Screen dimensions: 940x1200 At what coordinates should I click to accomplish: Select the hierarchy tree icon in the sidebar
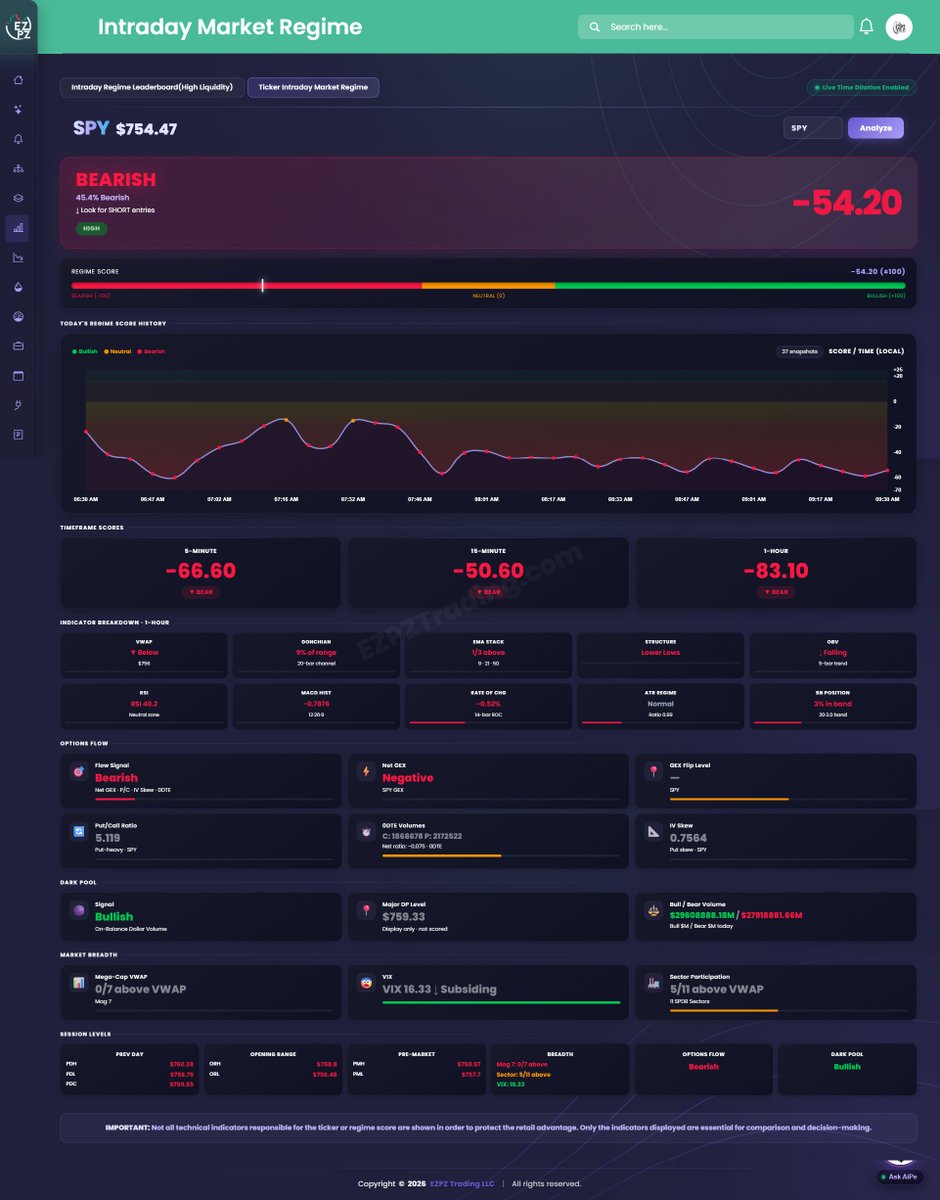[18, 169]
